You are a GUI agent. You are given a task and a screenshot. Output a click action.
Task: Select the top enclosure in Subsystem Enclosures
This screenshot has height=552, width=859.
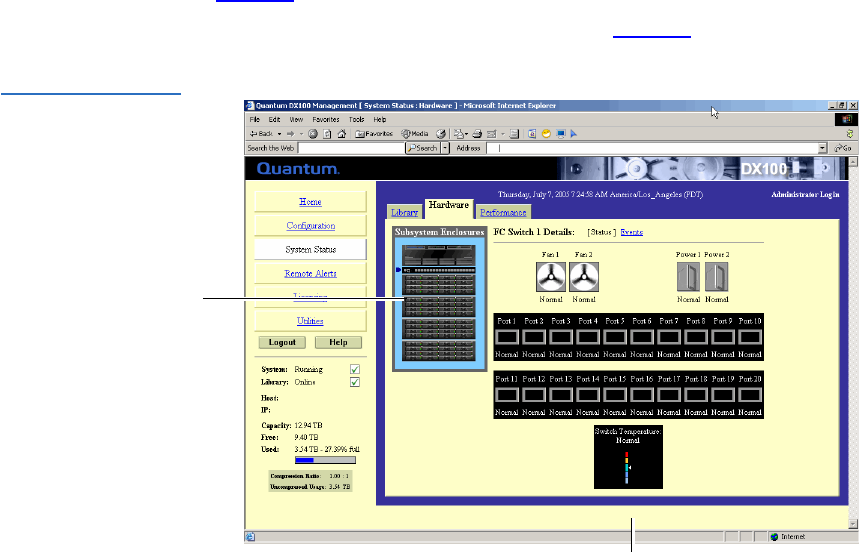click(439, 255)
